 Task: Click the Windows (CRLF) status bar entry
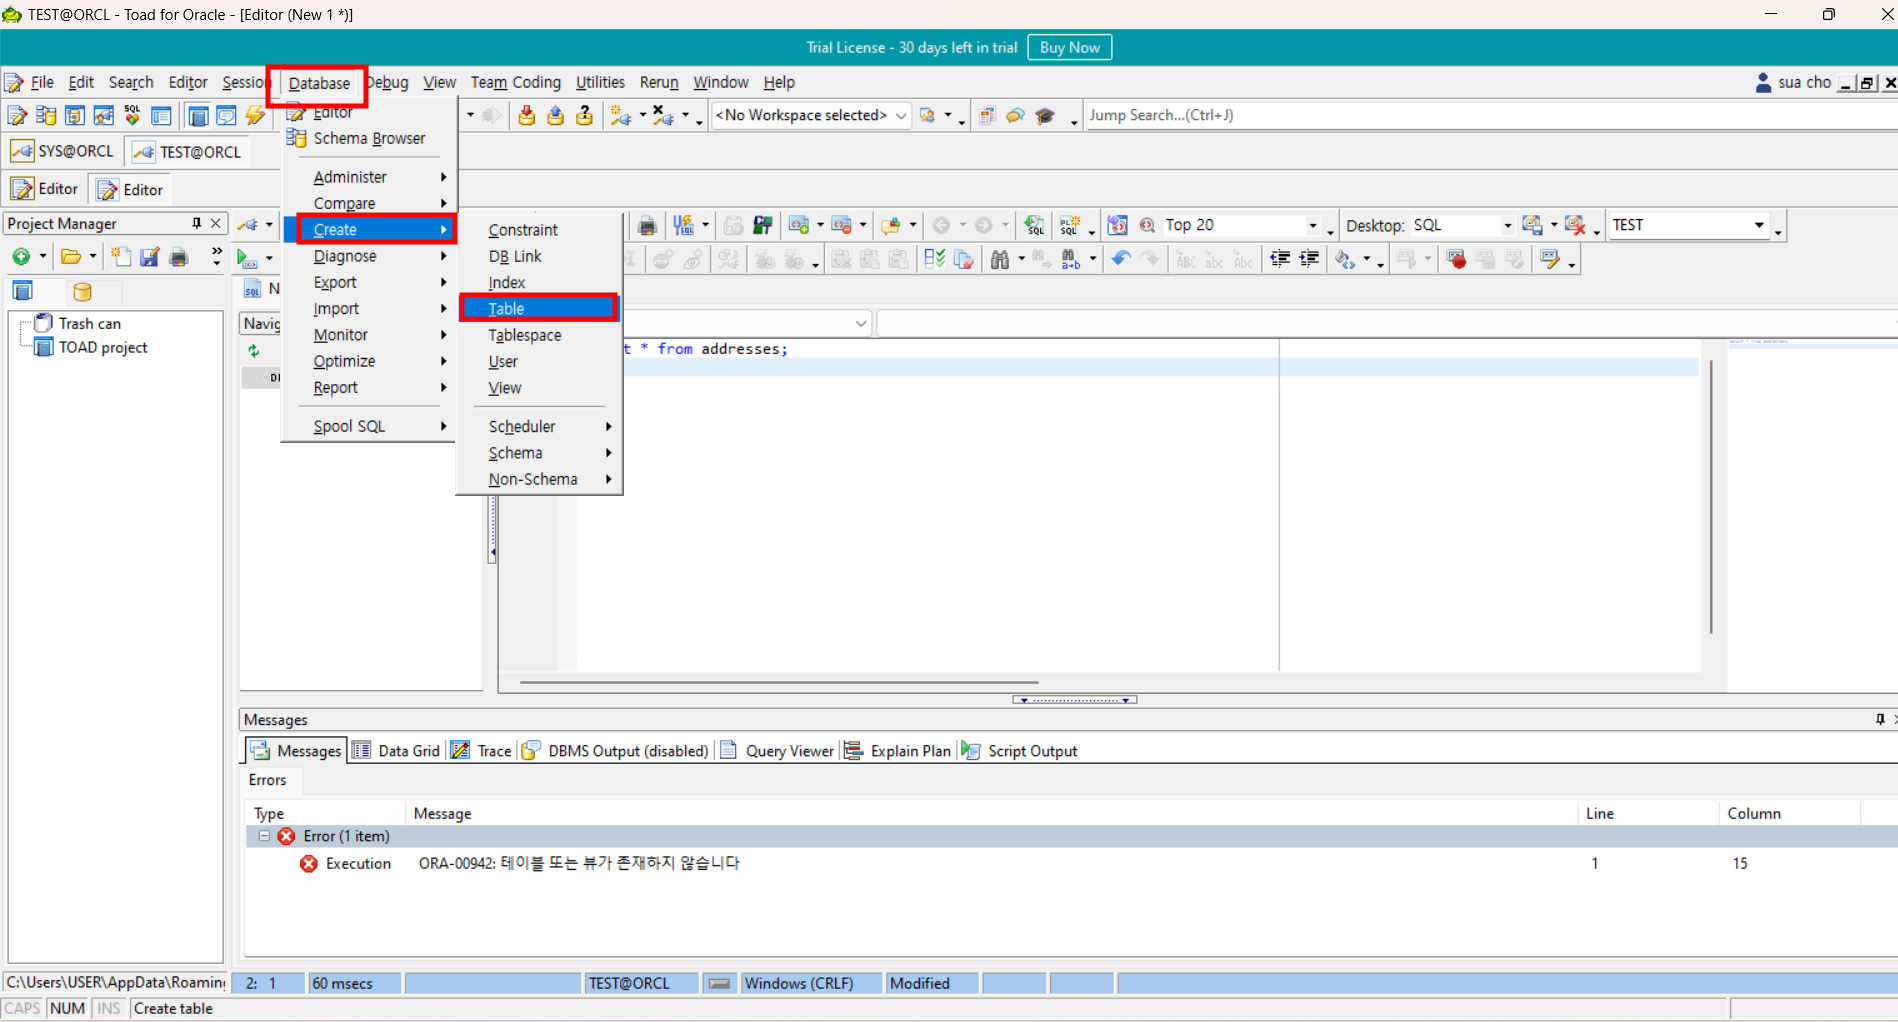tap(810, 983)
